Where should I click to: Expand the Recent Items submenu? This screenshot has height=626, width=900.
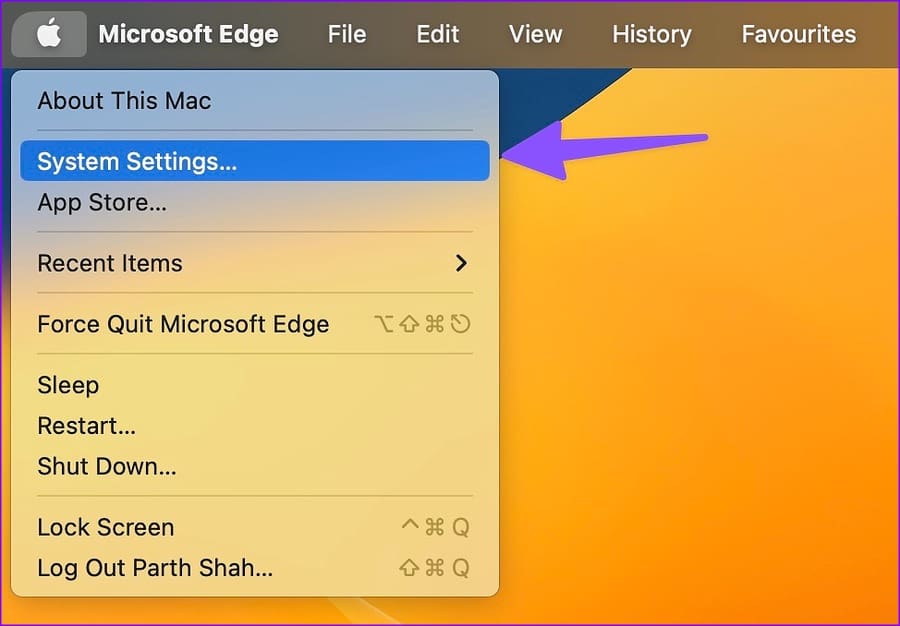pyautogui.click(x=255, y=263)
